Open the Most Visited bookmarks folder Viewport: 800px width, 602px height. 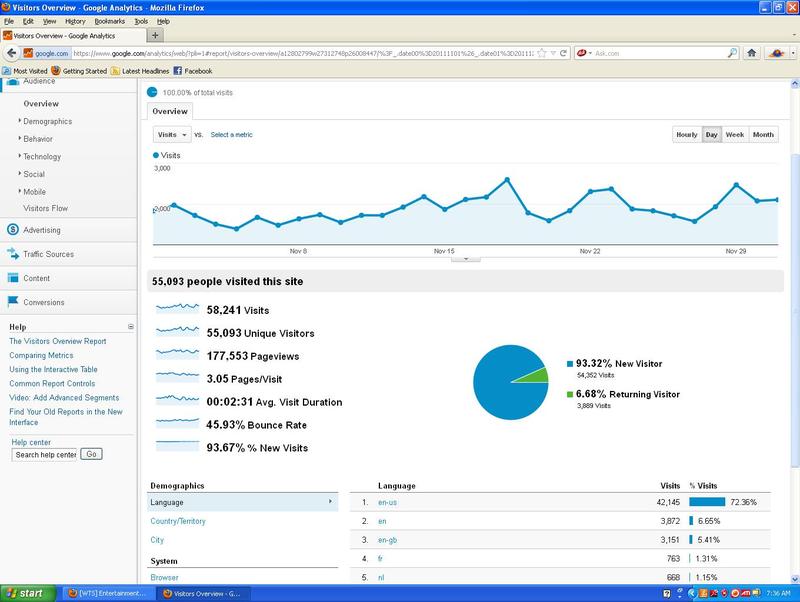pyautogui.click(x=25, y=71)
